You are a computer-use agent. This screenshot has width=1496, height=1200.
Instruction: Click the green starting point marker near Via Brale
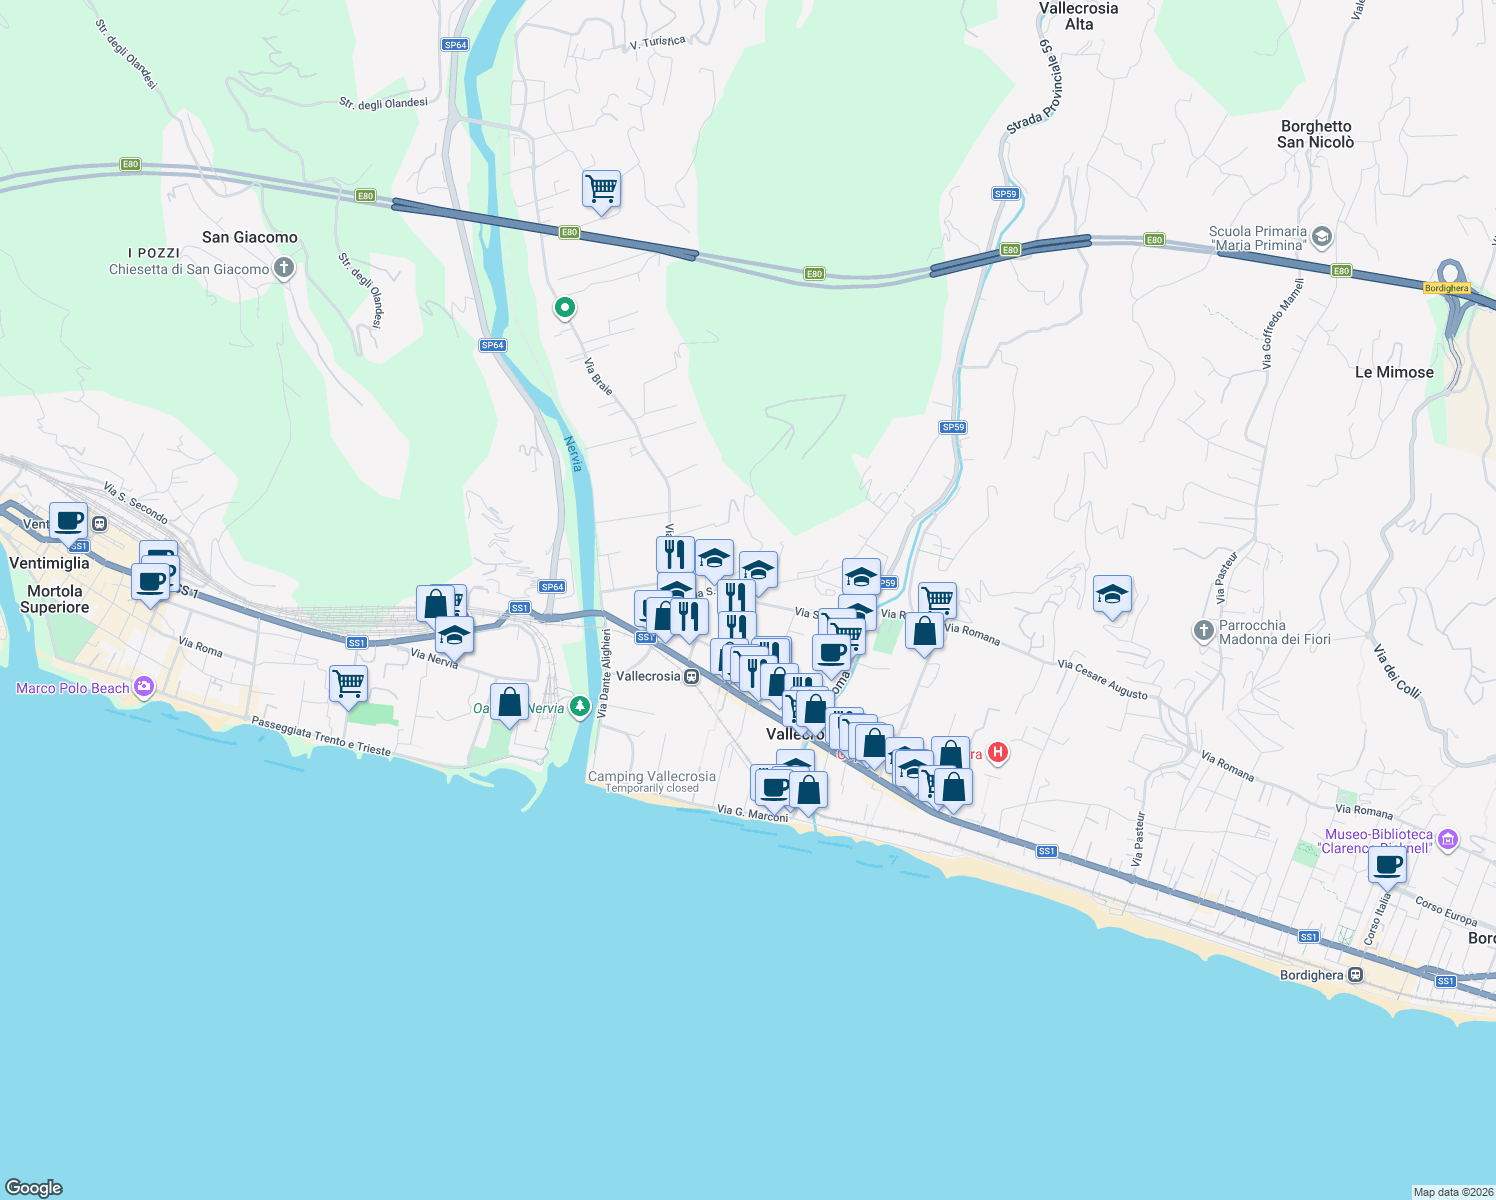564,308
